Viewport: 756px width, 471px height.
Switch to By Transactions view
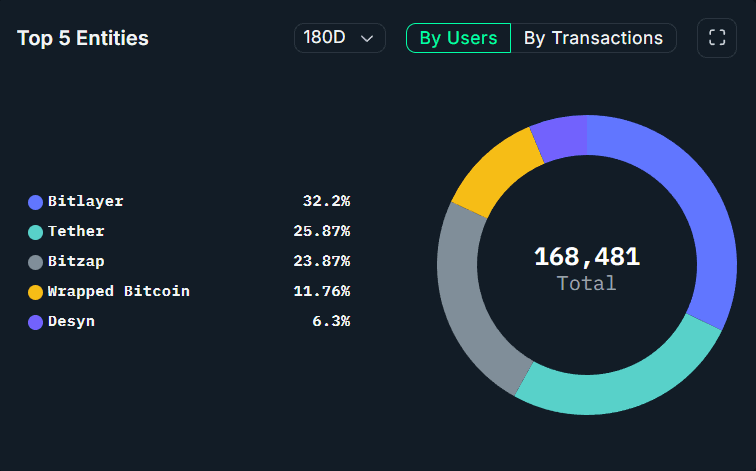pyautogui.click(x=593, y=38)
